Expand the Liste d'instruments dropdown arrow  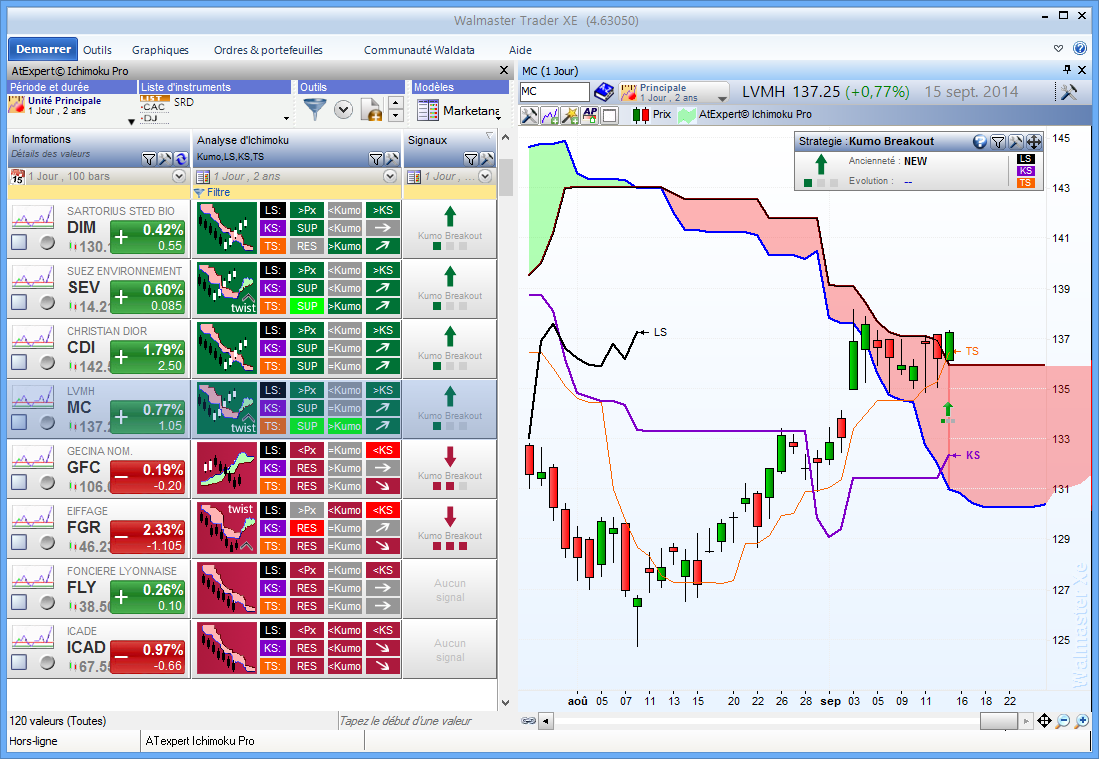click(286, 118)
